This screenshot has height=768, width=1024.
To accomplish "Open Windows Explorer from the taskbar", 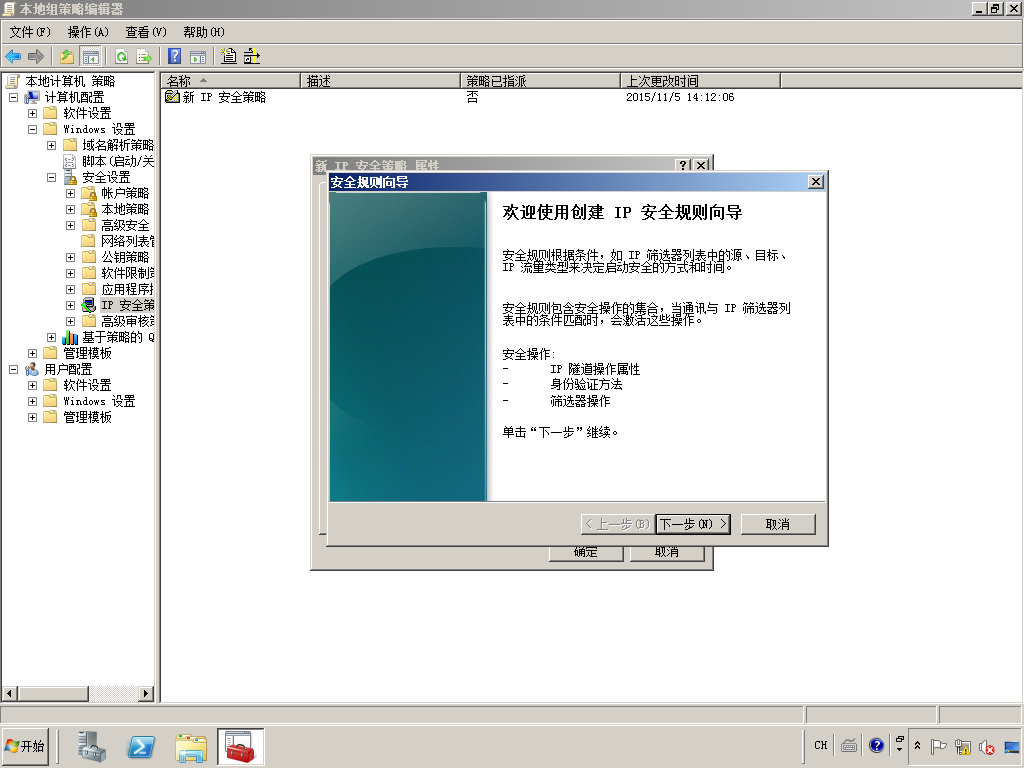I will [x=191, y=746].
